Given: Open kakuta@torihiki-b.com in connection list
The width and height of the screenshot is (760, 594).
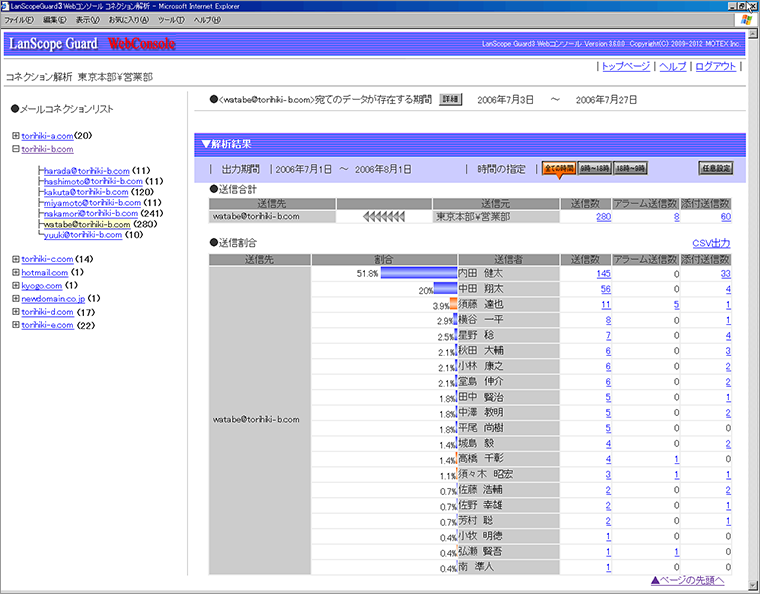Looking at the screenshot, I should pyautogui.click(x=86, y=192).
